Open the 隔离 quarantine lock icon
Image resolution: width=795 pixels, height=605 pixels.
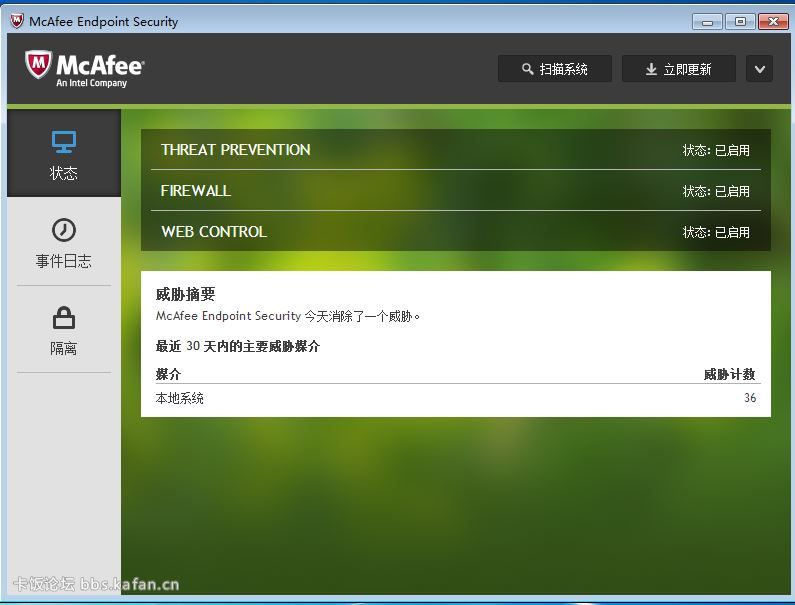(64, 318)
